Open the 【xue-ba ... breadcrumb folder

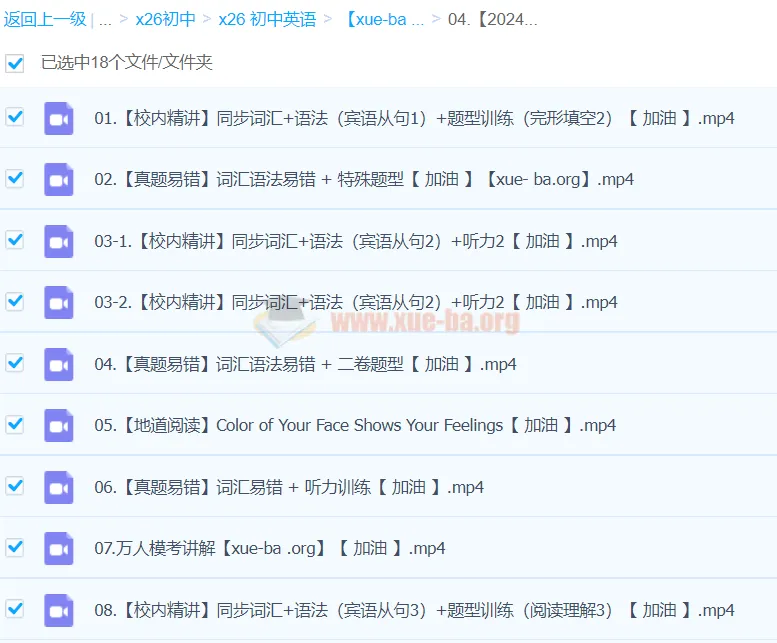384,19
